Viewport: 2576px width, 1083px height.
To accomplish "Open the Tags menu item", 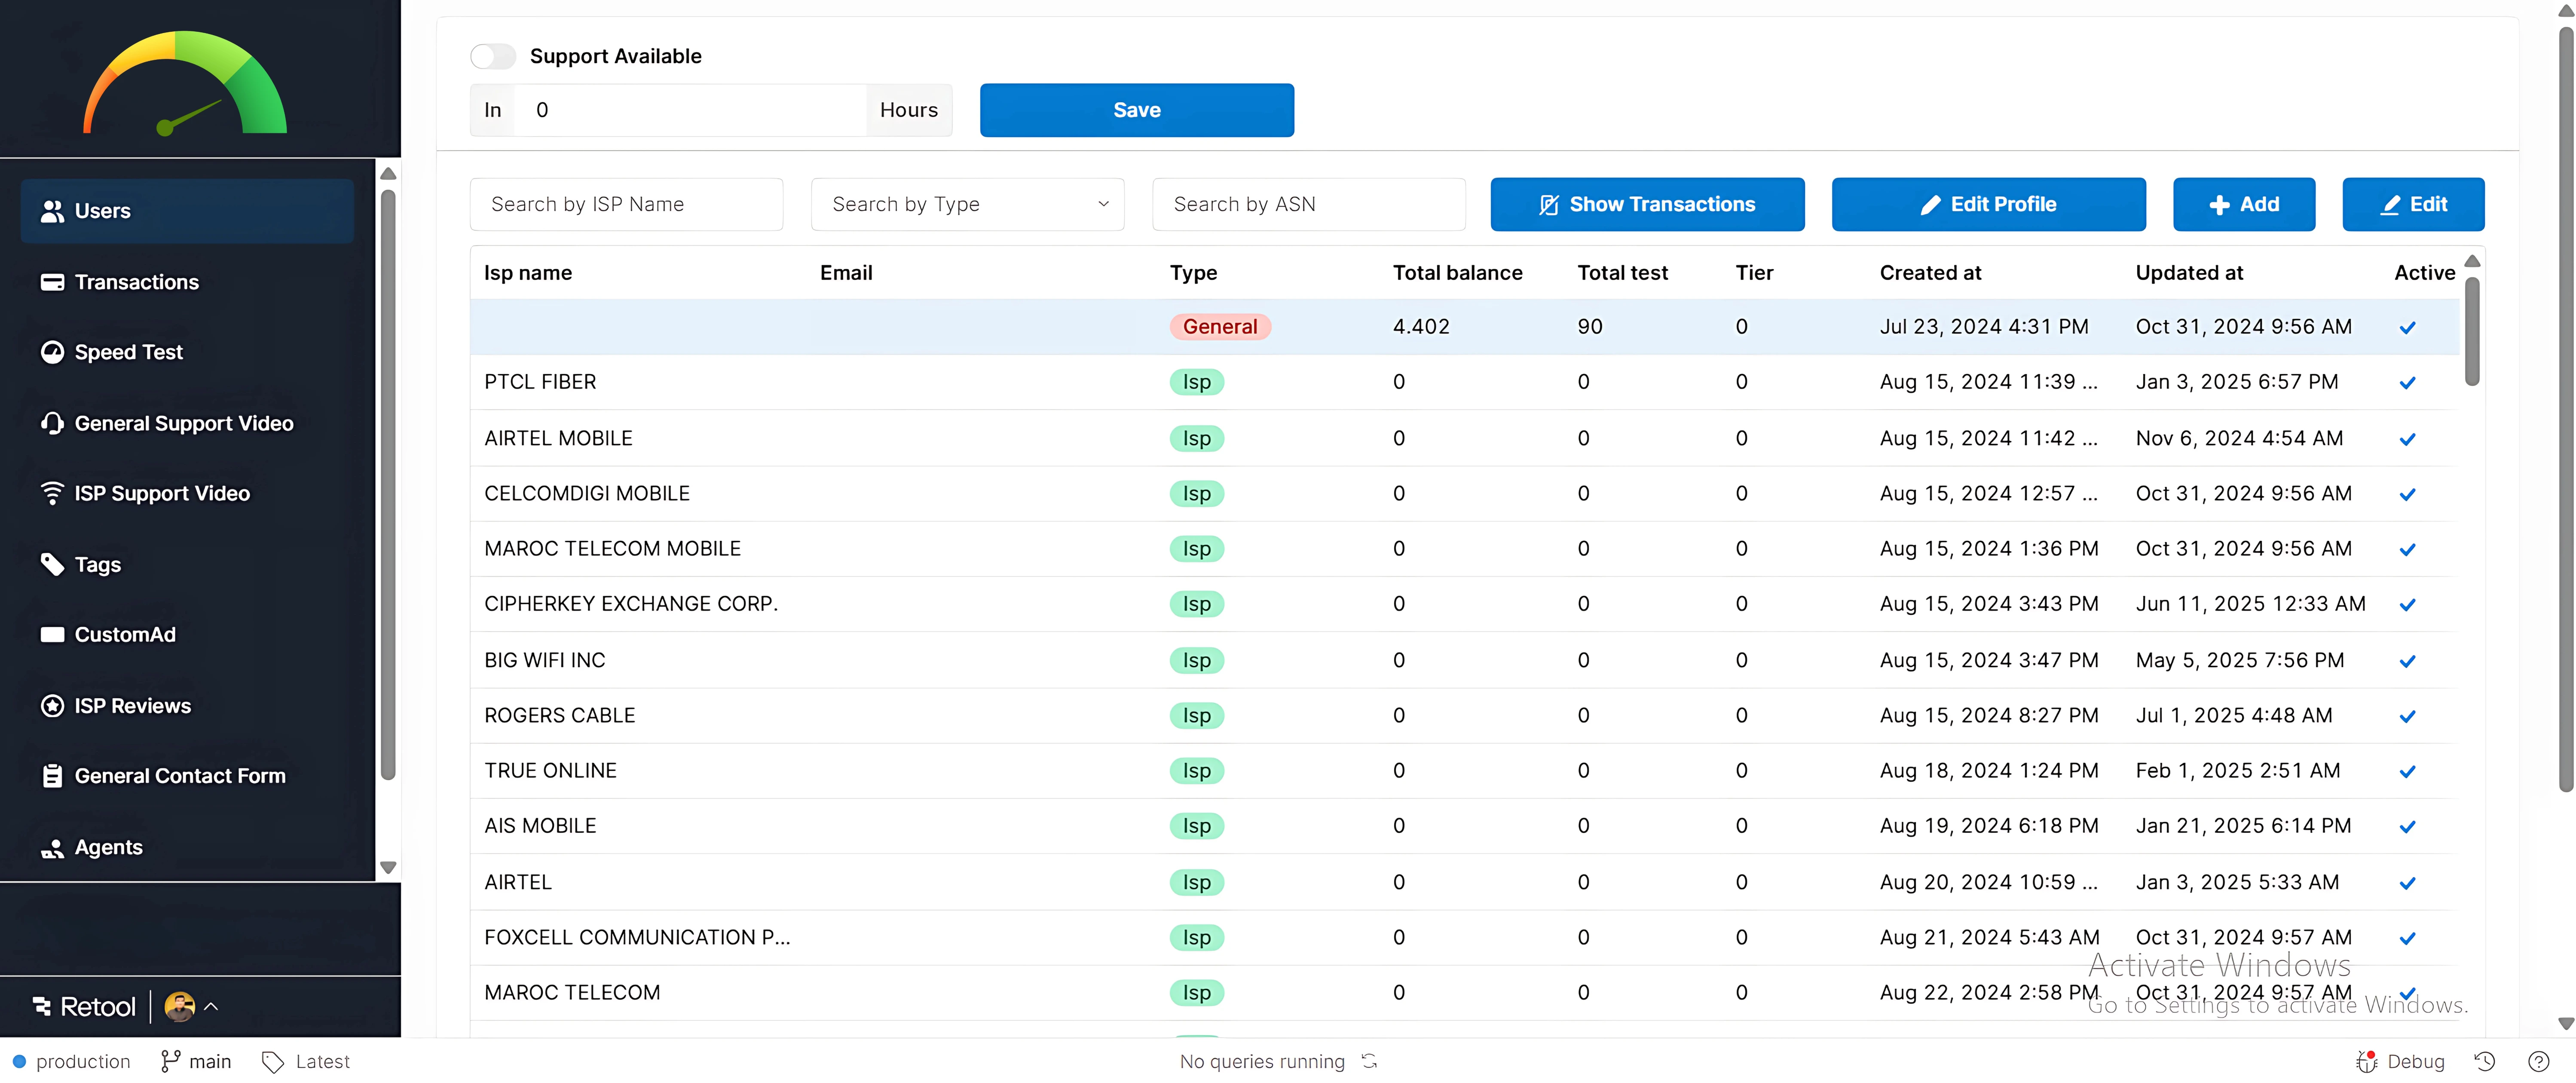I will [187, 564].
